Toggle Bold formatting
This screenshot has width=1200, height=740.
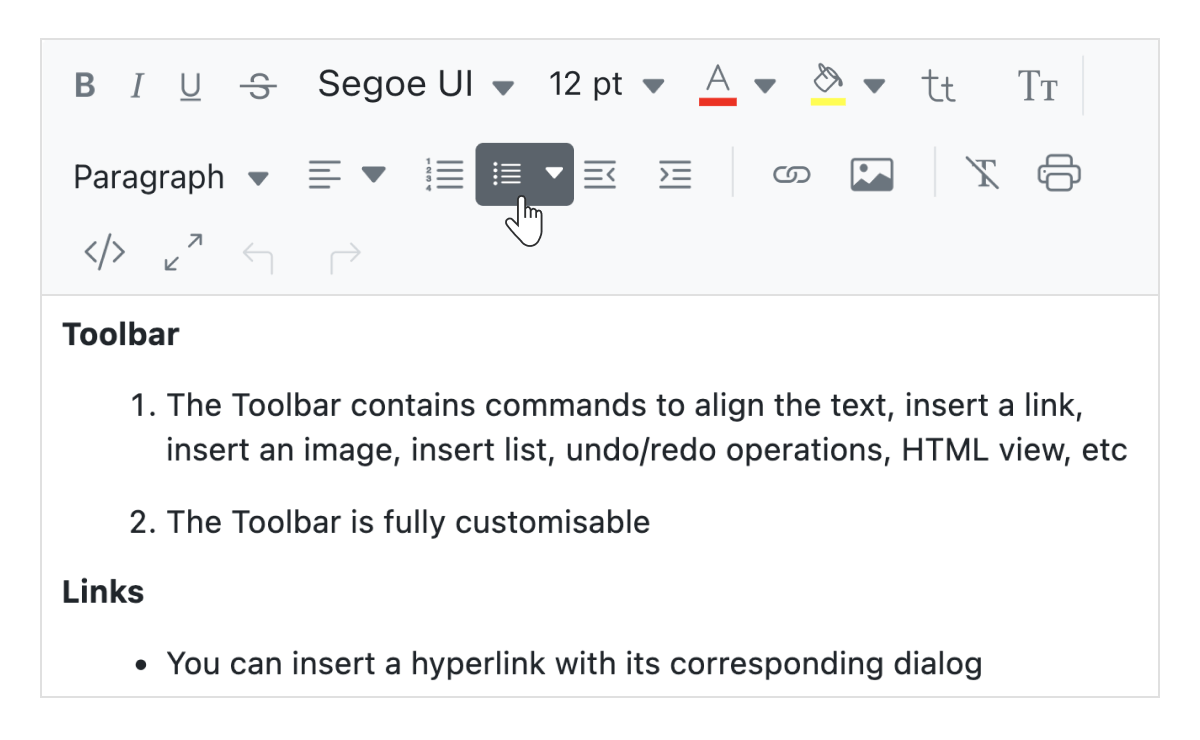85,86
